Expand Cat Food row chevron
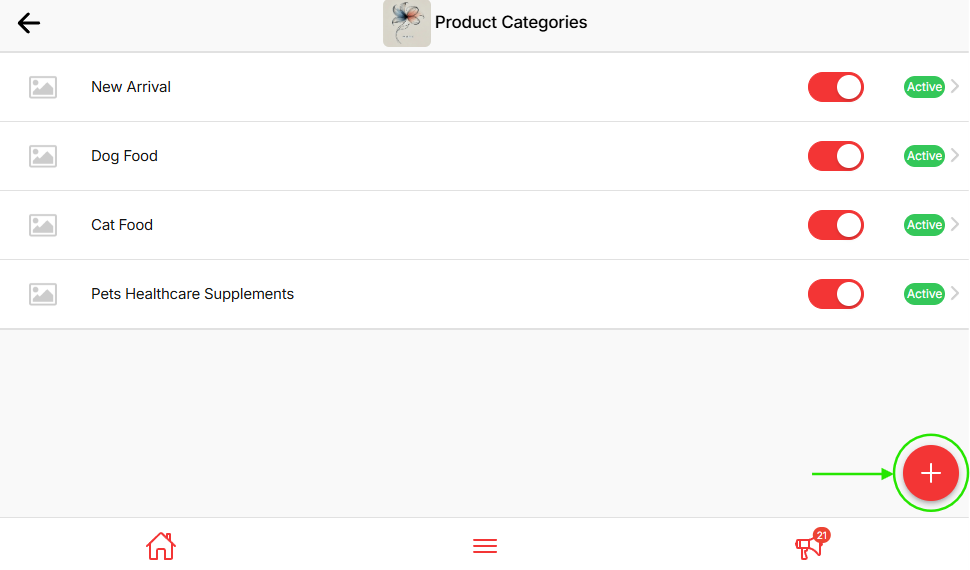Screen dimensions: 970x570 (955, 225)
